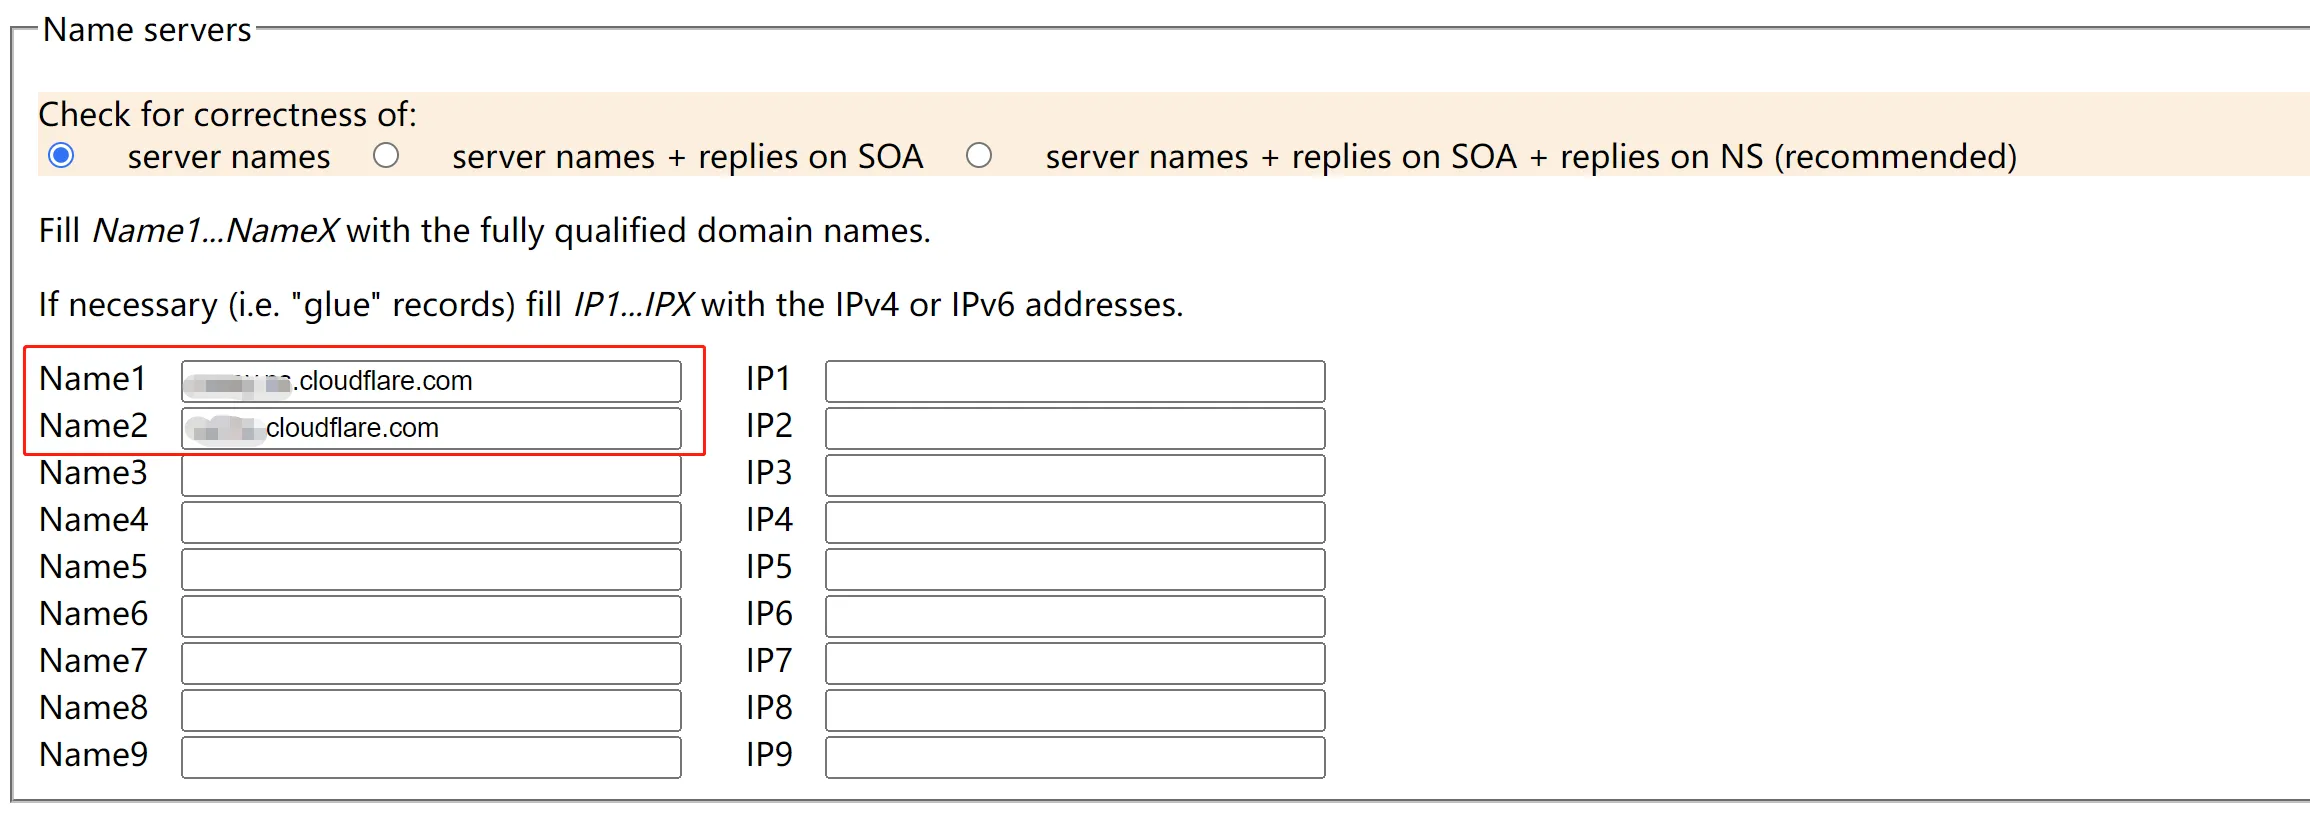Select the Name9 text box
Viewport: 2310px width, 826px height.
(x=431, y=757)
